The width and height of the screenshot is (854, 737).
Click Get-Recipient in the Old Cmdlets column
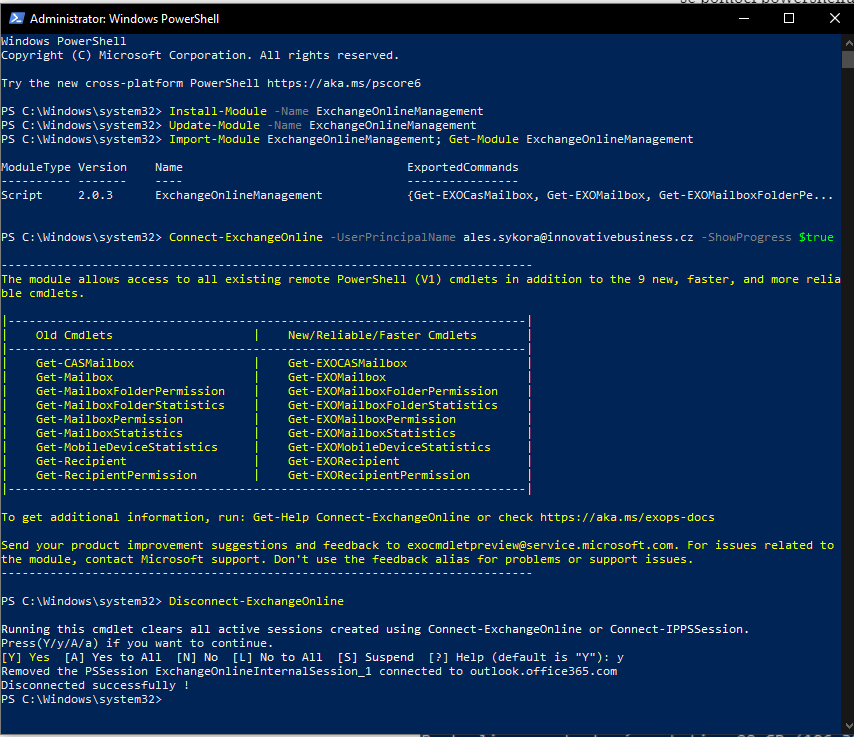tap(81, 461)
